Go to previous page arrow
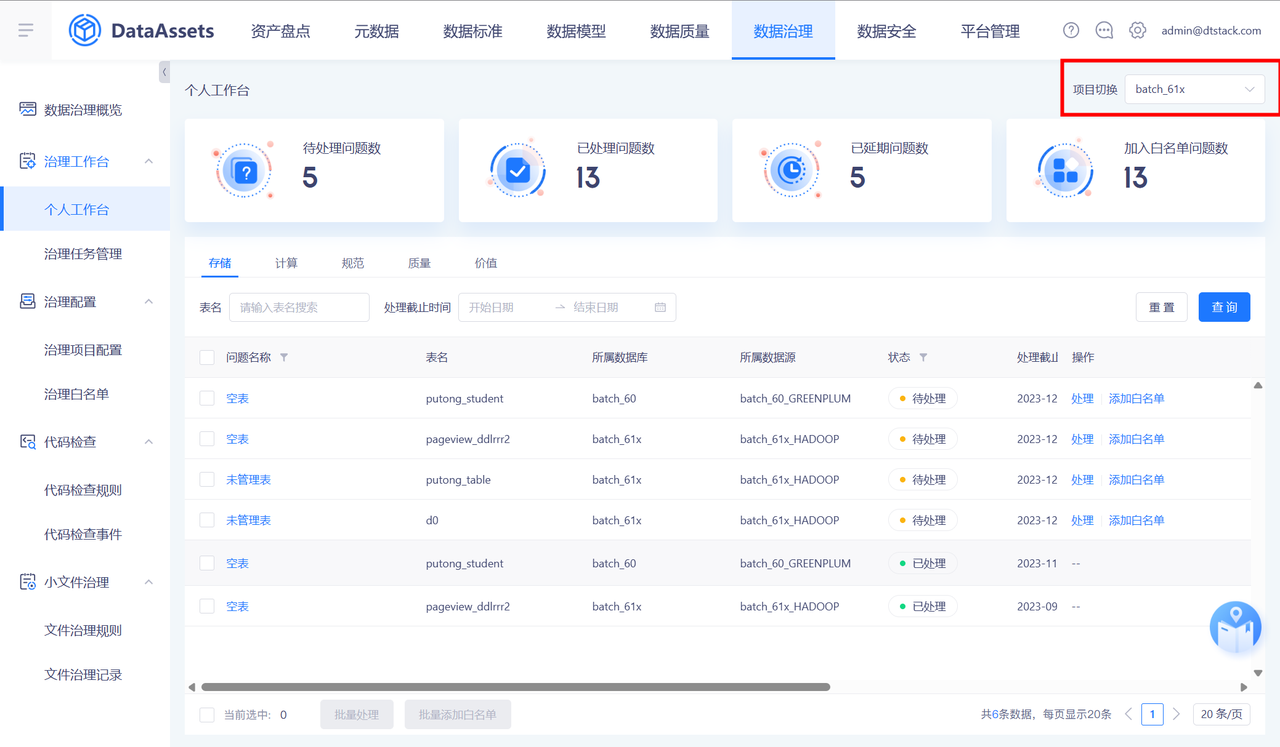1280x747 pixels. tap(1128, 714)
